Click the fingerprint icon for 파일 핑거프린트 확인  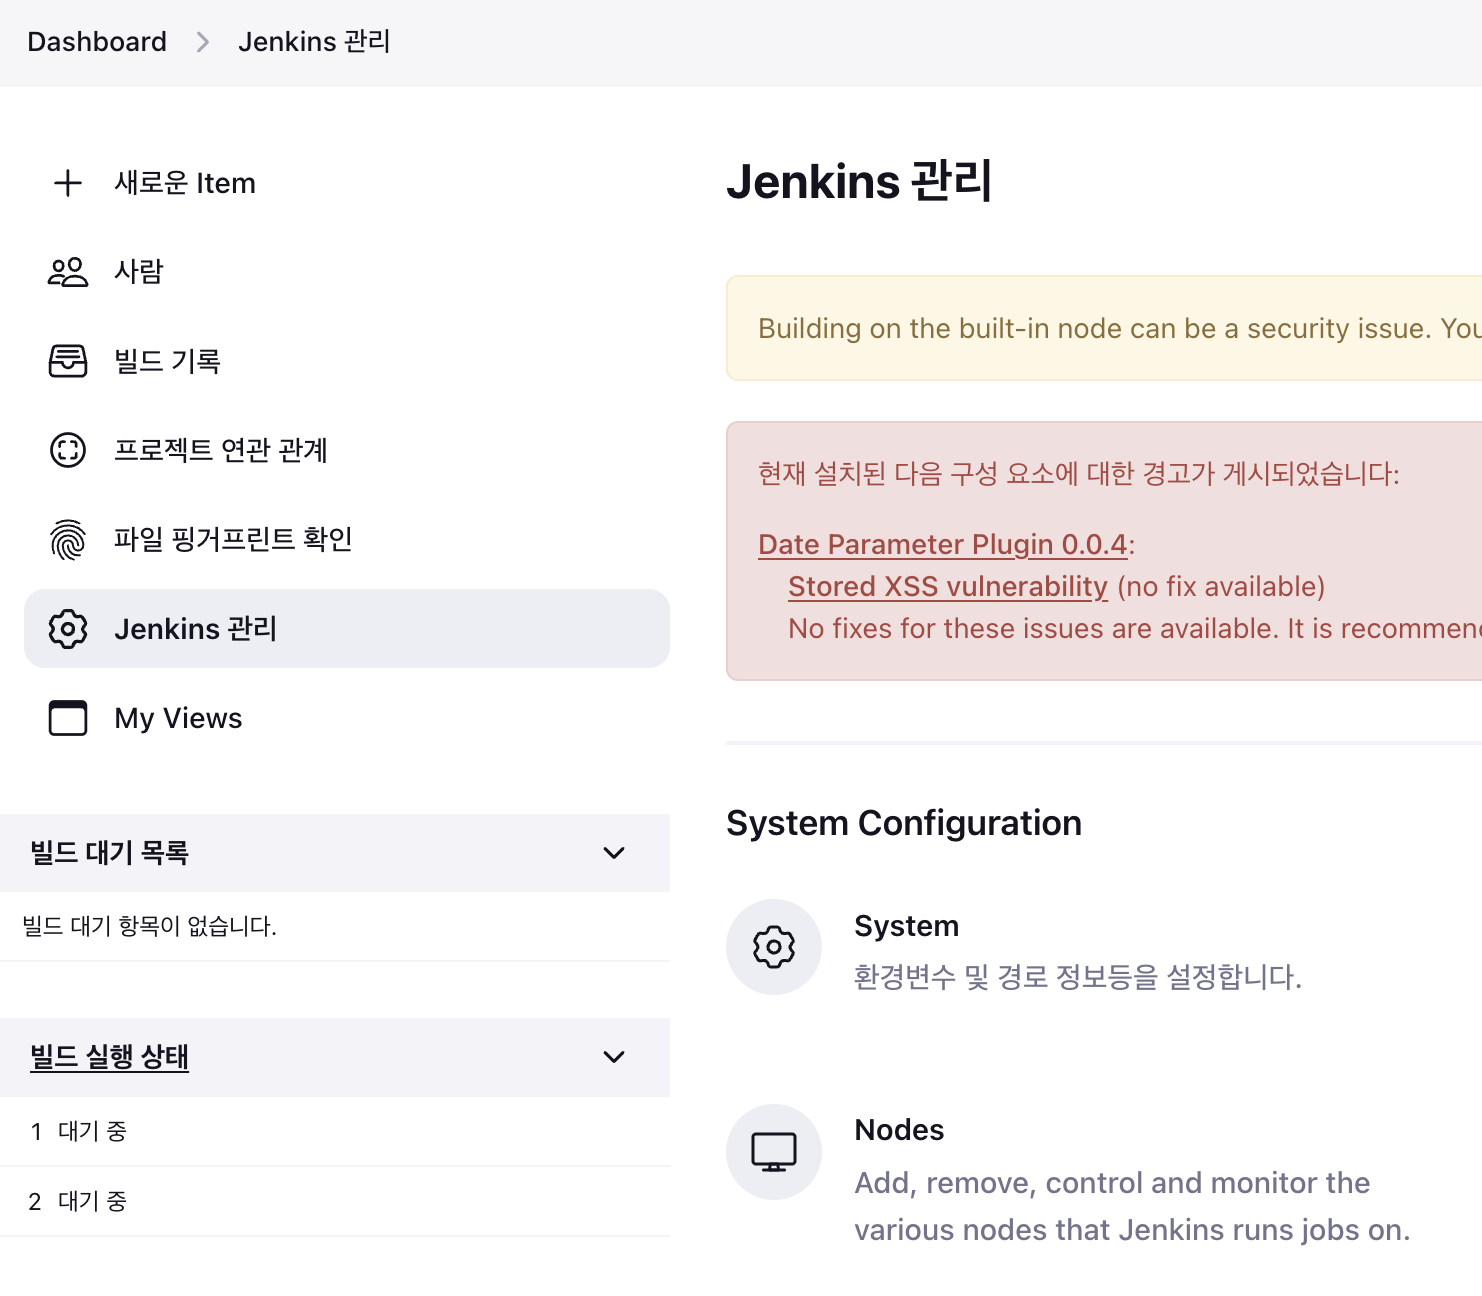(x=68, y=540)
